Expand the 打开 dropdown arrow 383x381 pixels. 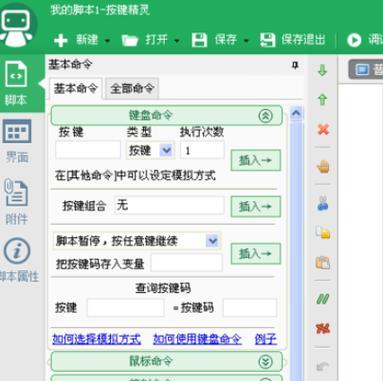(177, 41)
